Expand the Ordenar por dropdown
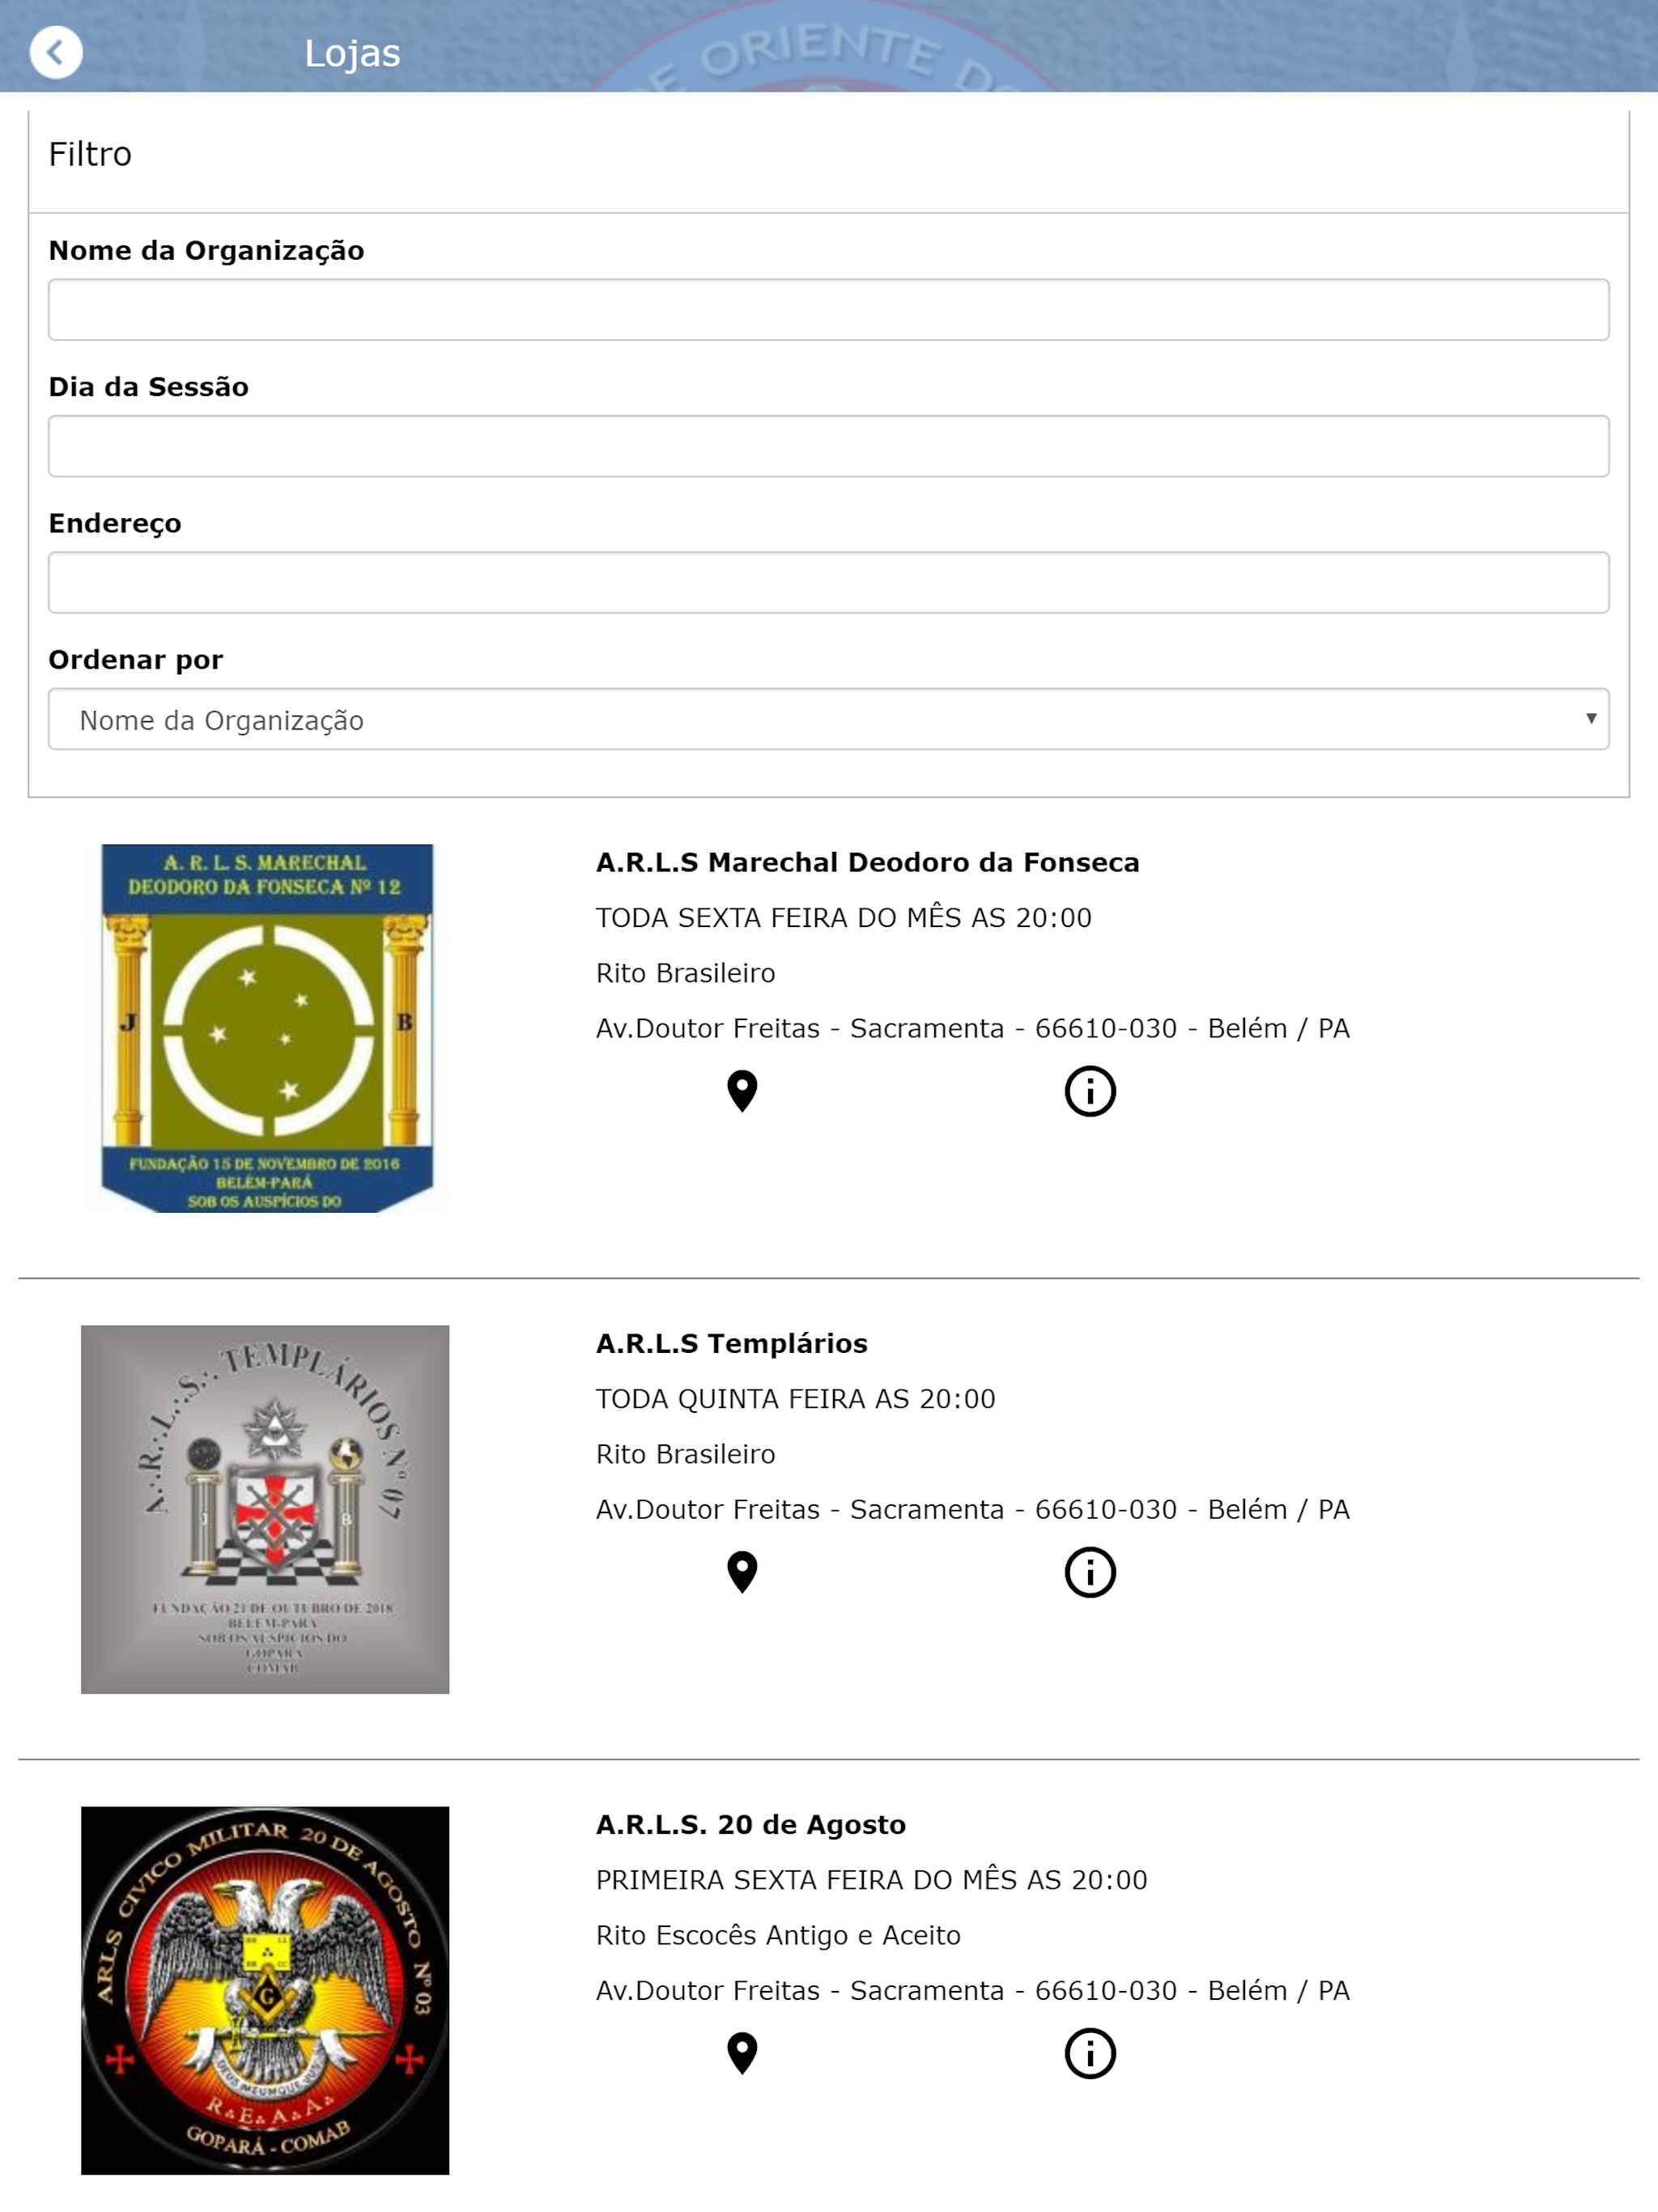1658x2212 pixels. point(828,719)
